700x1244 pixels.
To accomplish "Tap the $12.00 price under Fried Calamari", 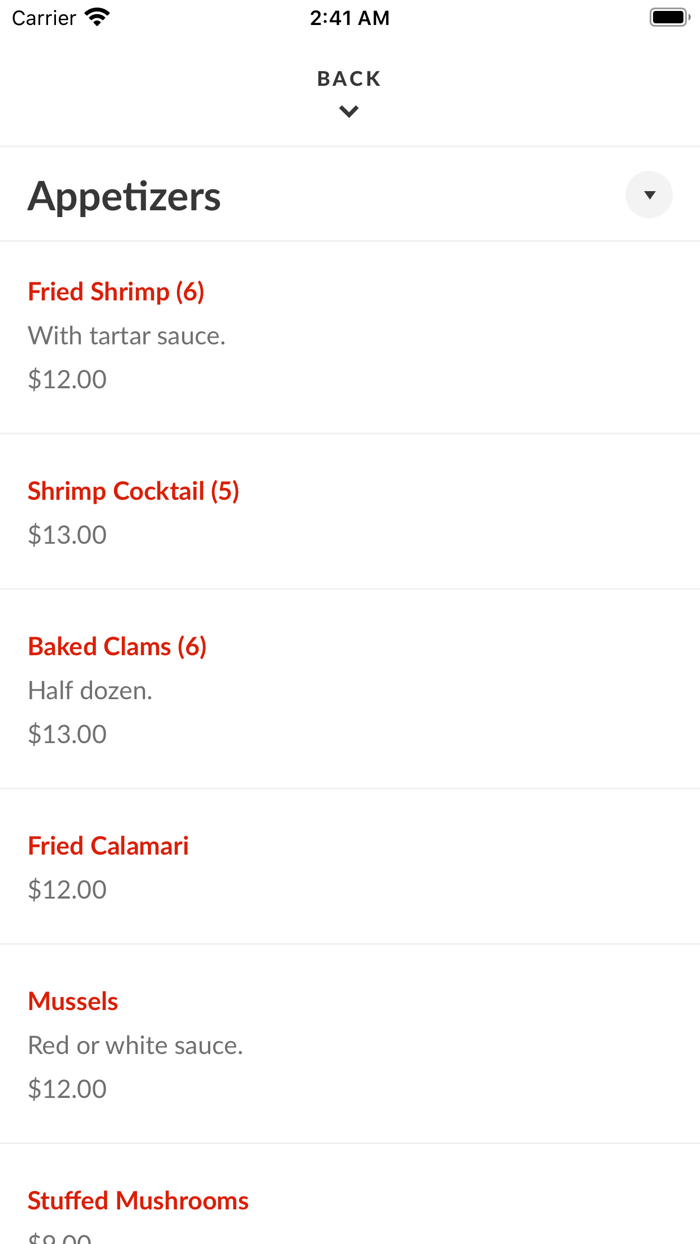I will pos(67,890).
